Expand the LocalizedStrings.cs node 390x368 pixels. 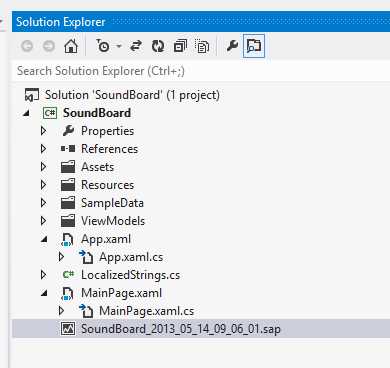pyautogui.click(x=43, y=275)
